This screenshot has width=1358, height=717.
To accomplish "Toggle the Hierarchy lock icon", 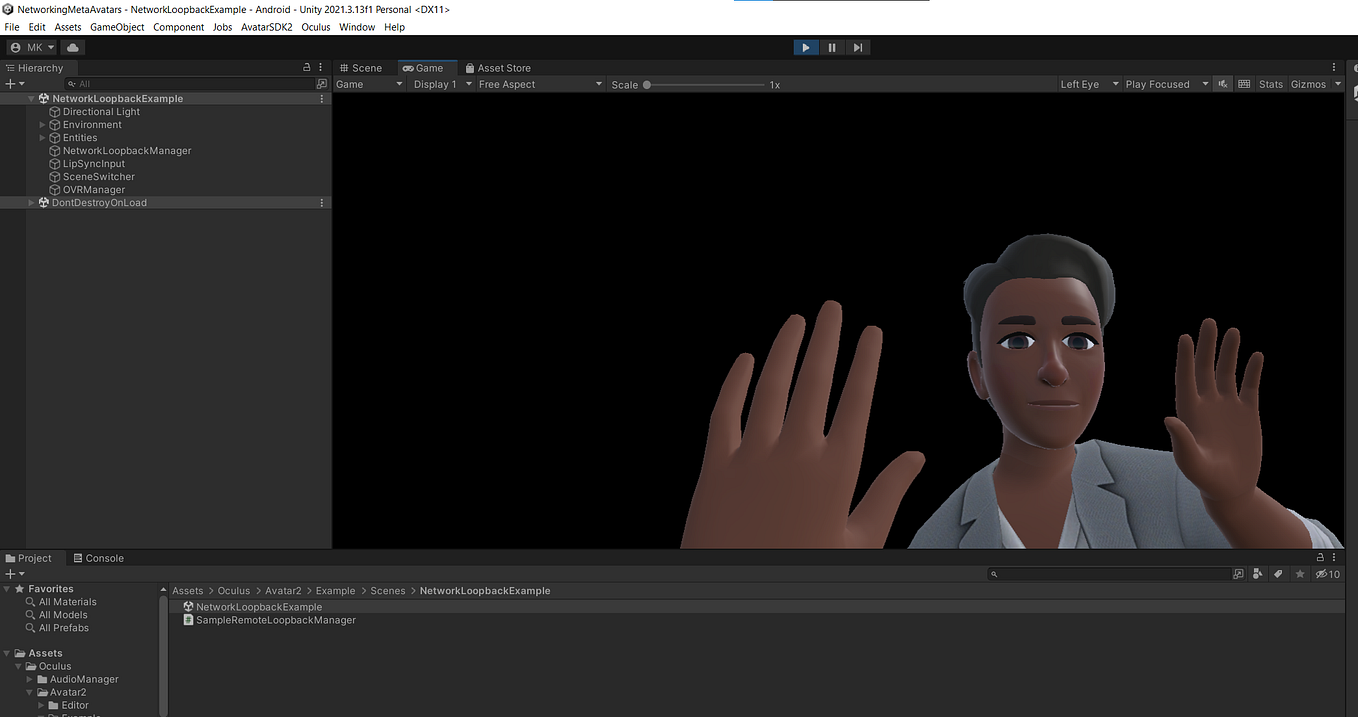I will click(307, 67).
